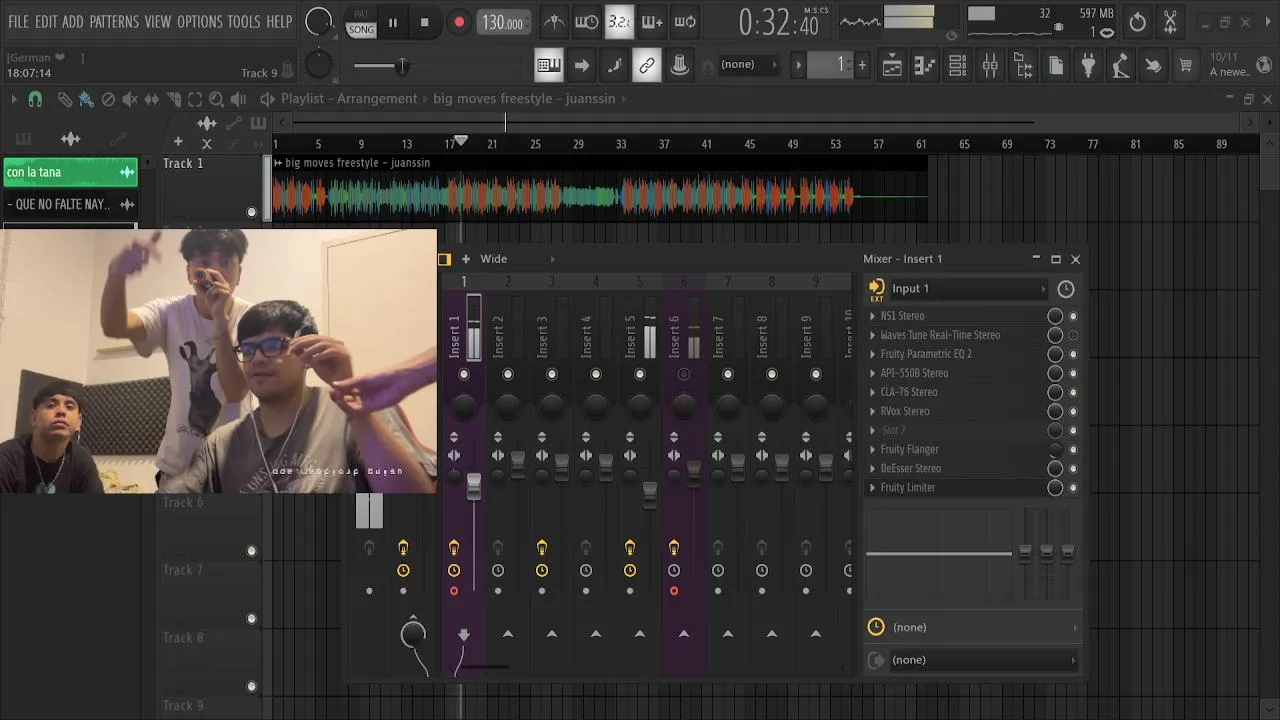Stop playback
Viewport: 1280px width, 720px height.
click(x=424, y=22)
